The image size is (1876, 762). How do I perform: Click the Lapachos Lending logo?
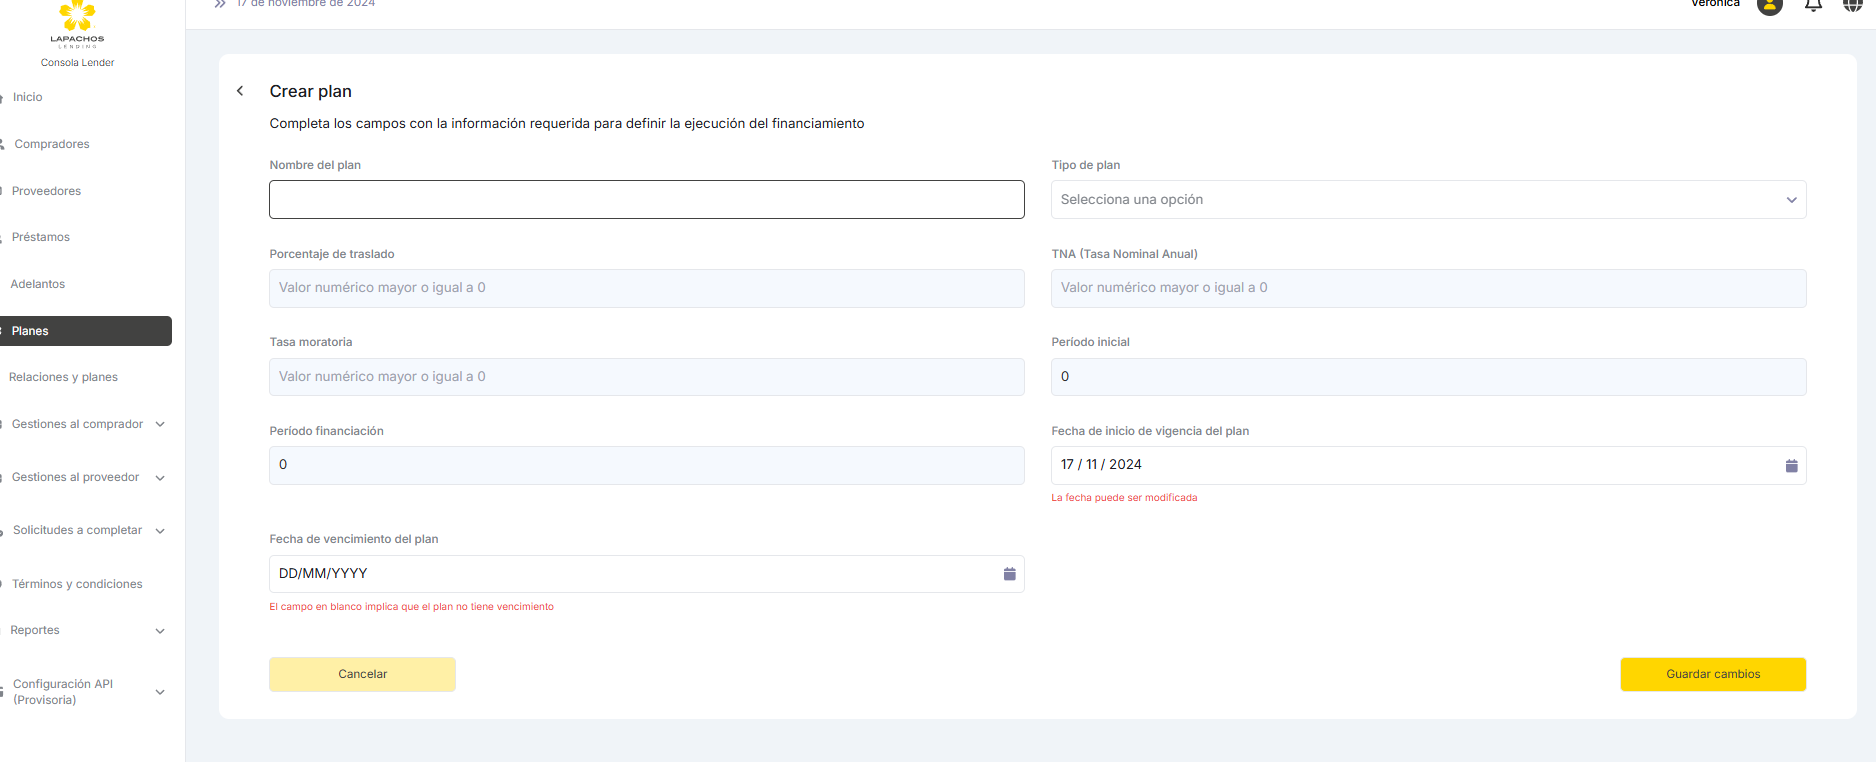pyautogui.click(x=78, y=24)
